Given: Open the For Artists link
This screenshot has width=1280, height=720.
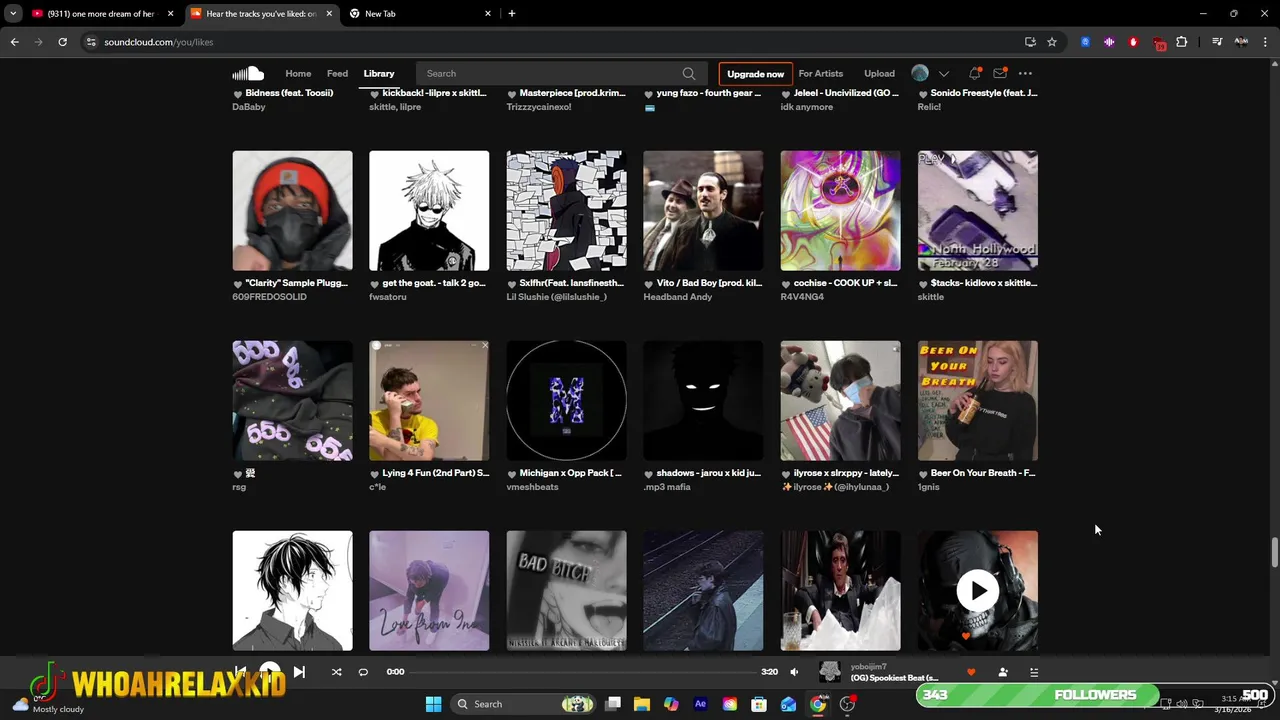Looking at the screenshot, I should (821, 73).
